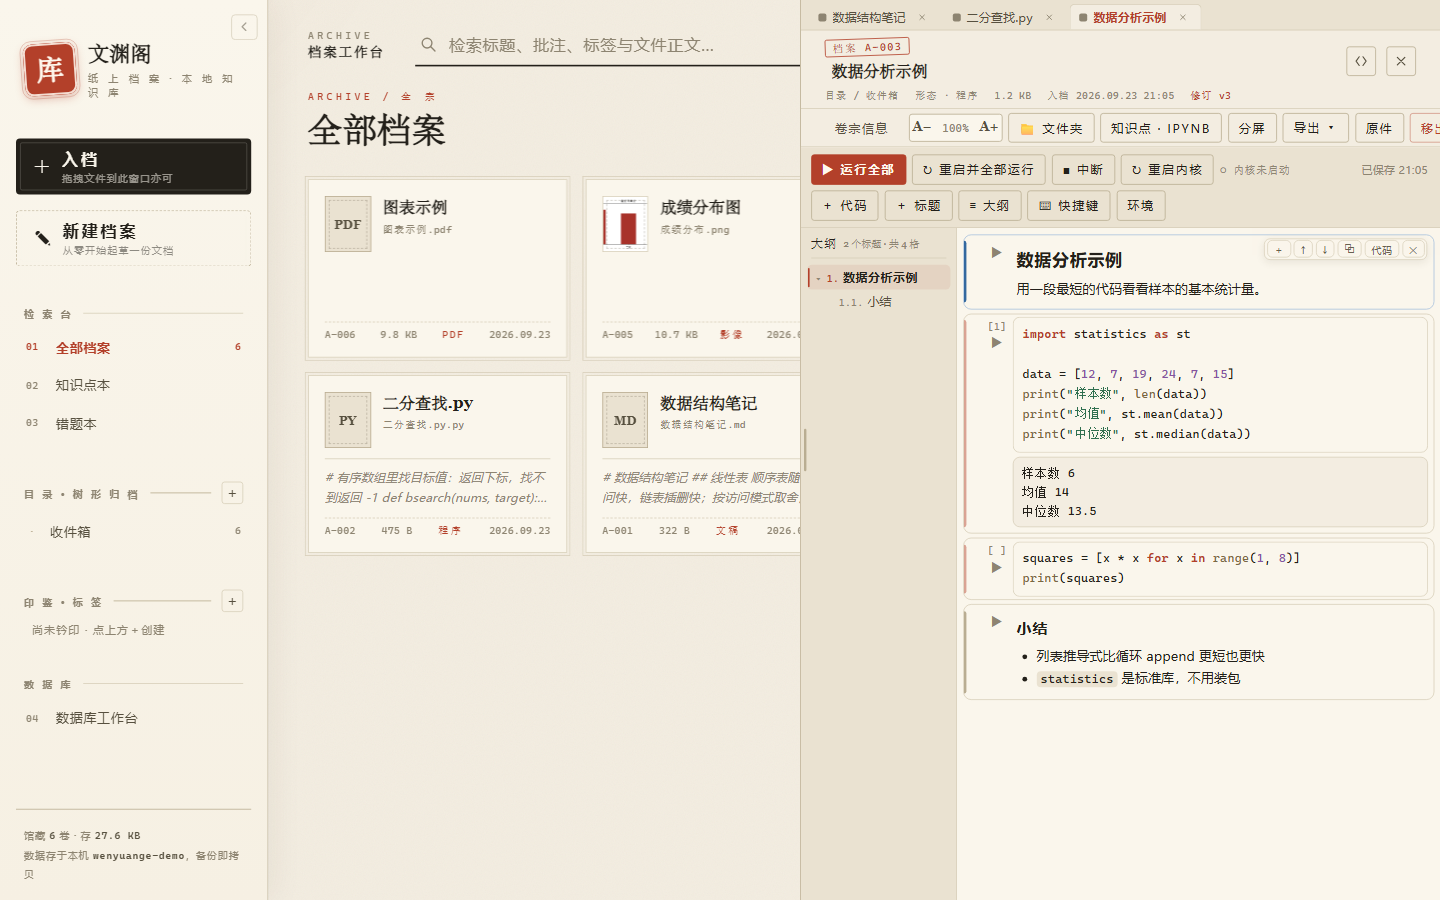The height and width of the screenshot is (900, 1440).
Task: Click the 重启内核 button
Action: pos(1167,169)
